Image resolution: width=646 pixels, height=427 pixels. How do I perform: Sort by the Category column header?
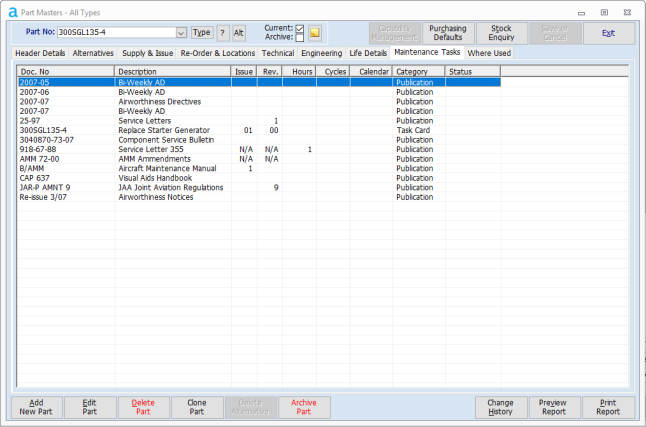[418, 72]
